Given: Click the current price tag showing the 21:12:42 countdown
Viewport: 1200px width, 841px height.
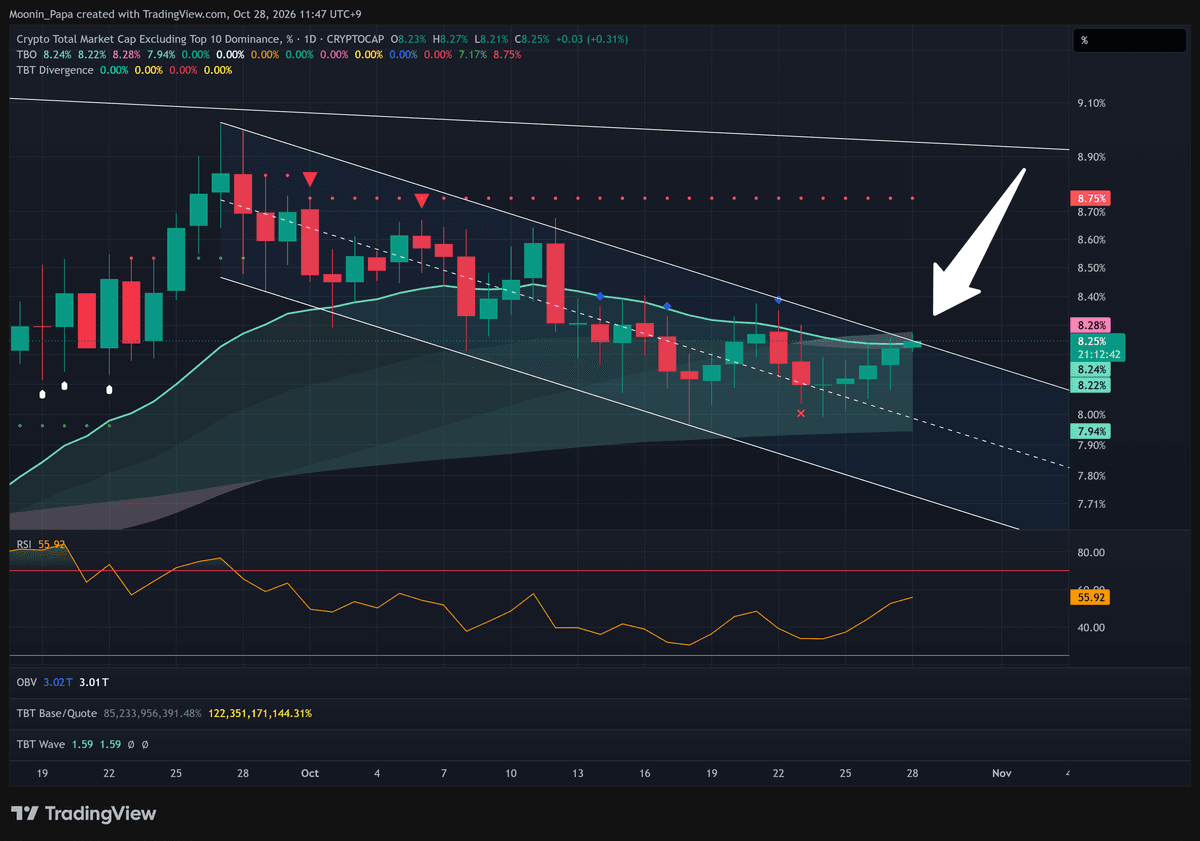Looking at the screenshot, I should [1097, 347].
